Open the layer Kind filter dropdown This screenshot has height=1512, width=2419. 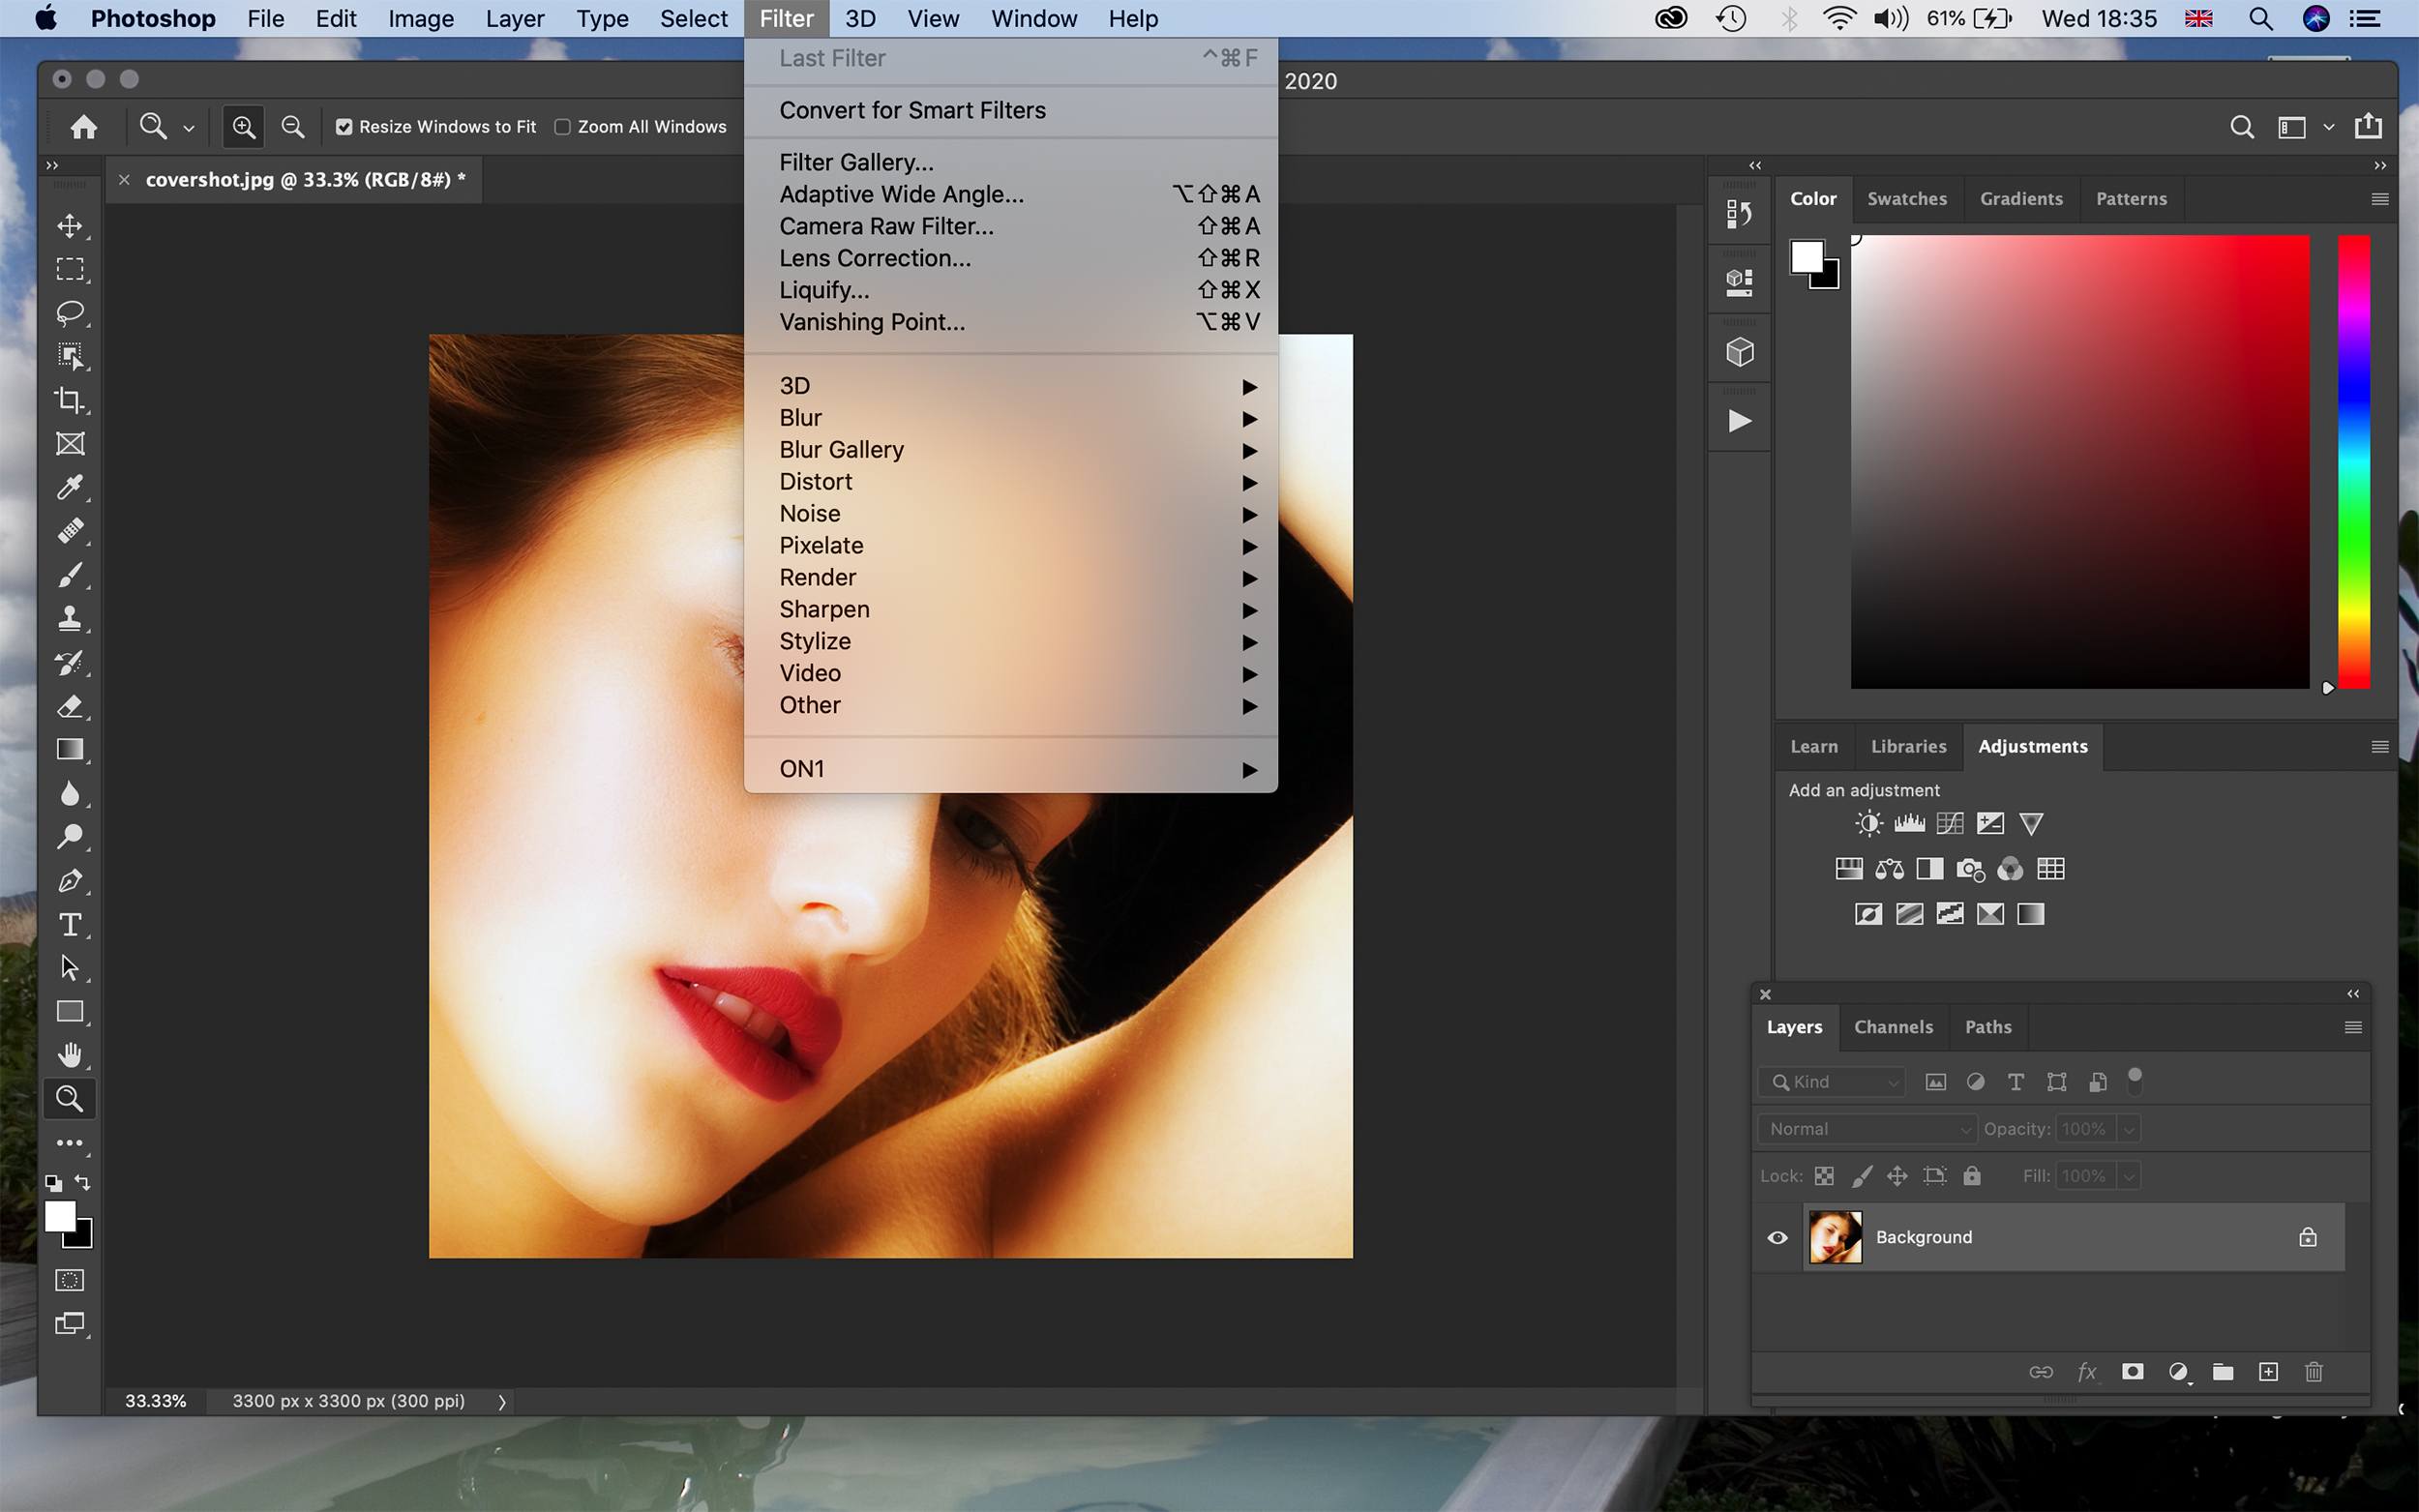coord(1832,1082)
